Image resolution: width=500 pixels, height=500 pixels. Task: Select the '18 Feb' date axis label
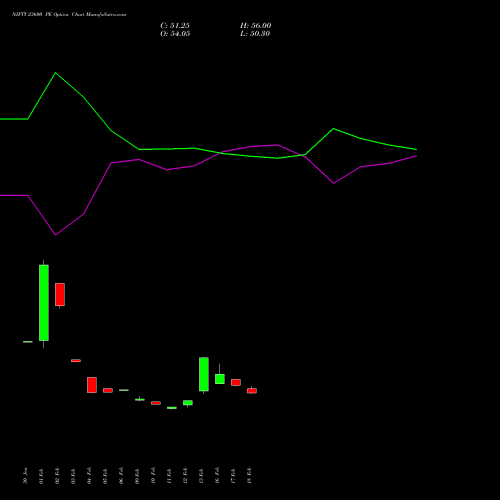[x=249, y=476]
